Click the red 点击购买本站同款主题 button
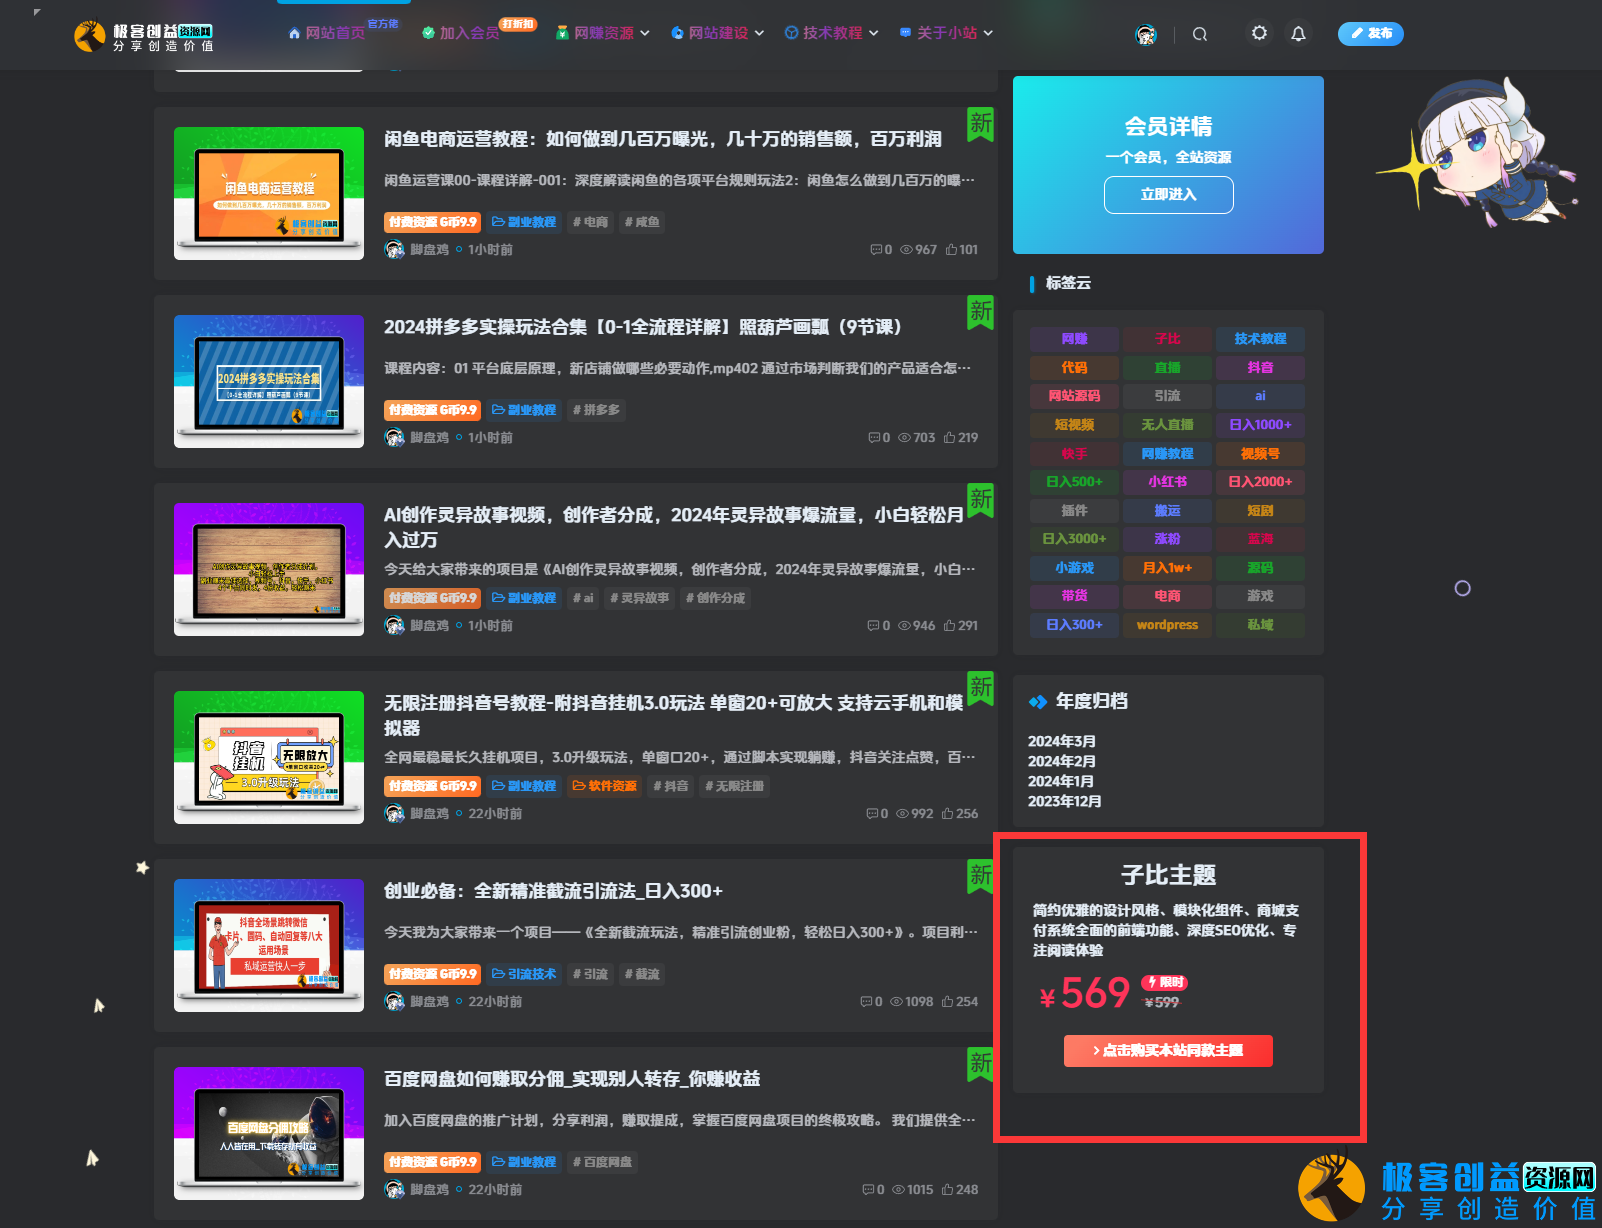The image size is (1602, 1228). (x=1168, y=1051)
